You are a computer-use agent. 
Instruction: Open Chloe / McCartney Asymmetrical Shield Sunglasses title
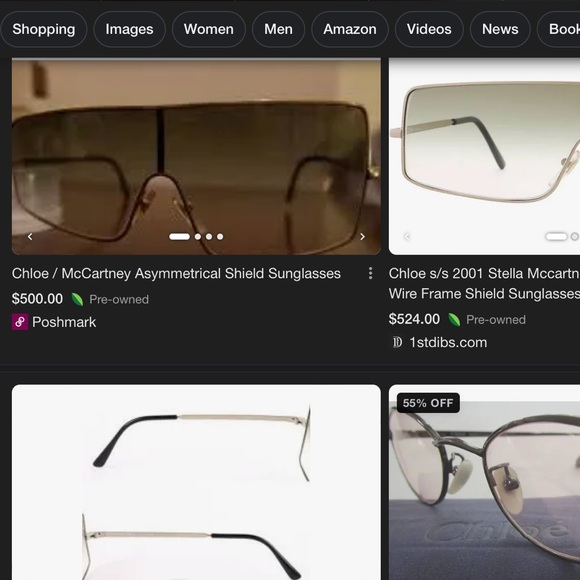coord(176,274)
